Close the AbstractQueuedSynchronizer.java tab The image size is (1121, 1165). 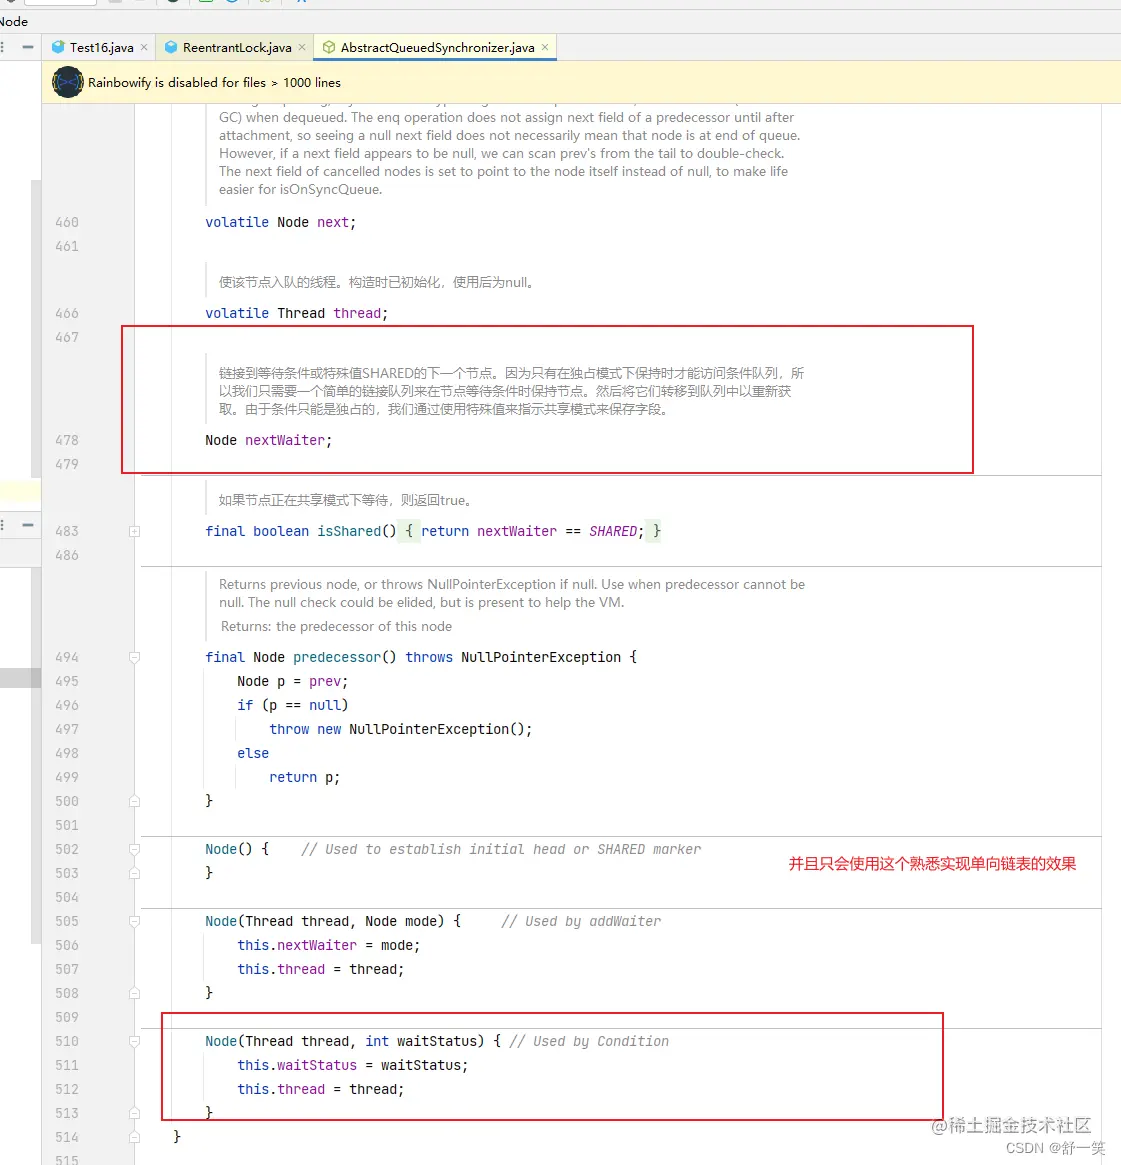545,48
